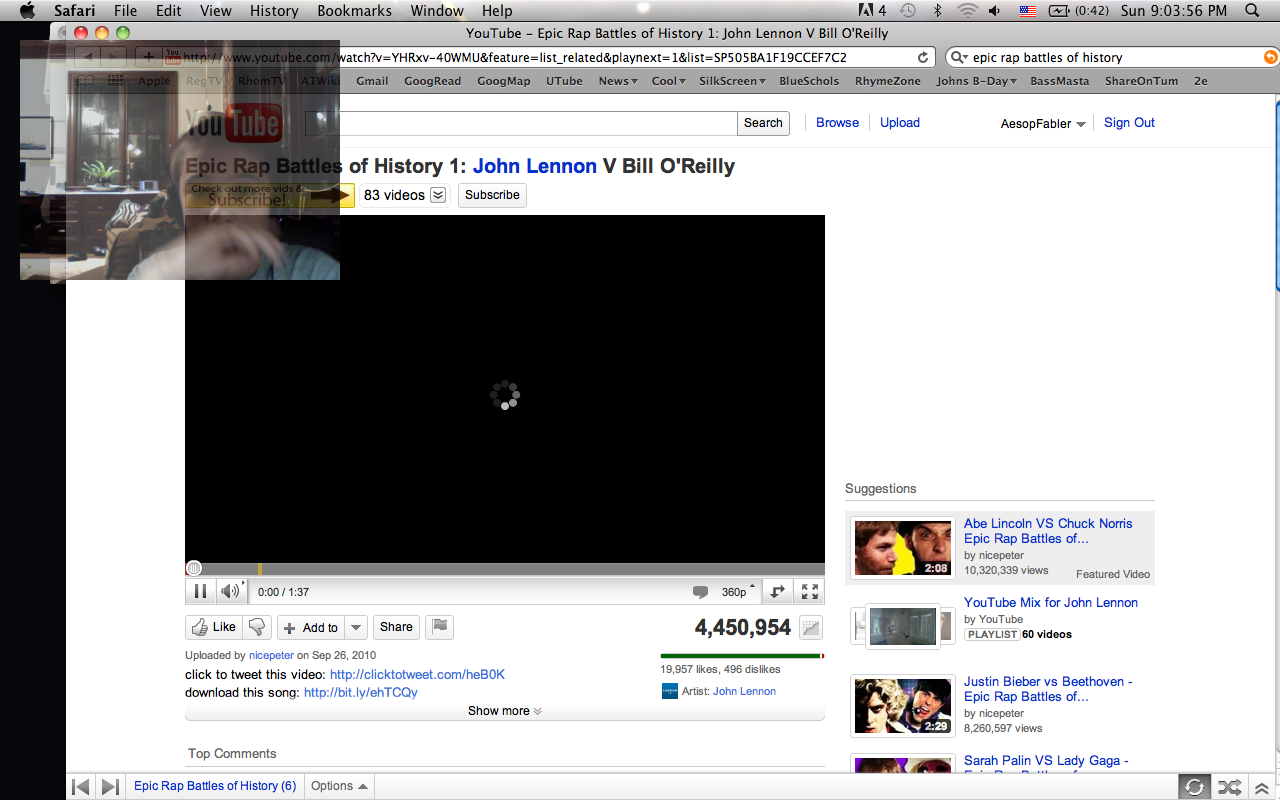Open Safari Bookmarks menu
The width and height of the screenshot is (1280, 800).
click(x=354, y=11)
